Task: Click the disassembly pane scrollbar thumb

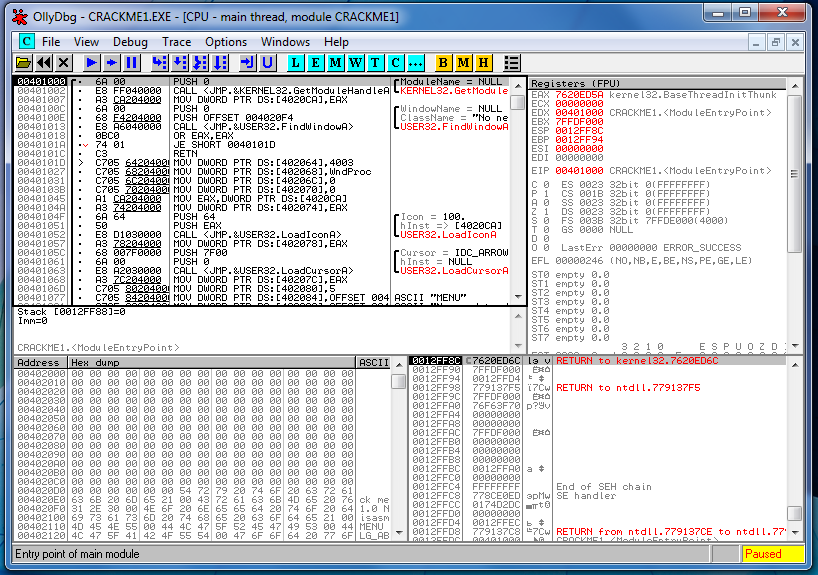Action: pyautogui.click(x=518, y=102)
